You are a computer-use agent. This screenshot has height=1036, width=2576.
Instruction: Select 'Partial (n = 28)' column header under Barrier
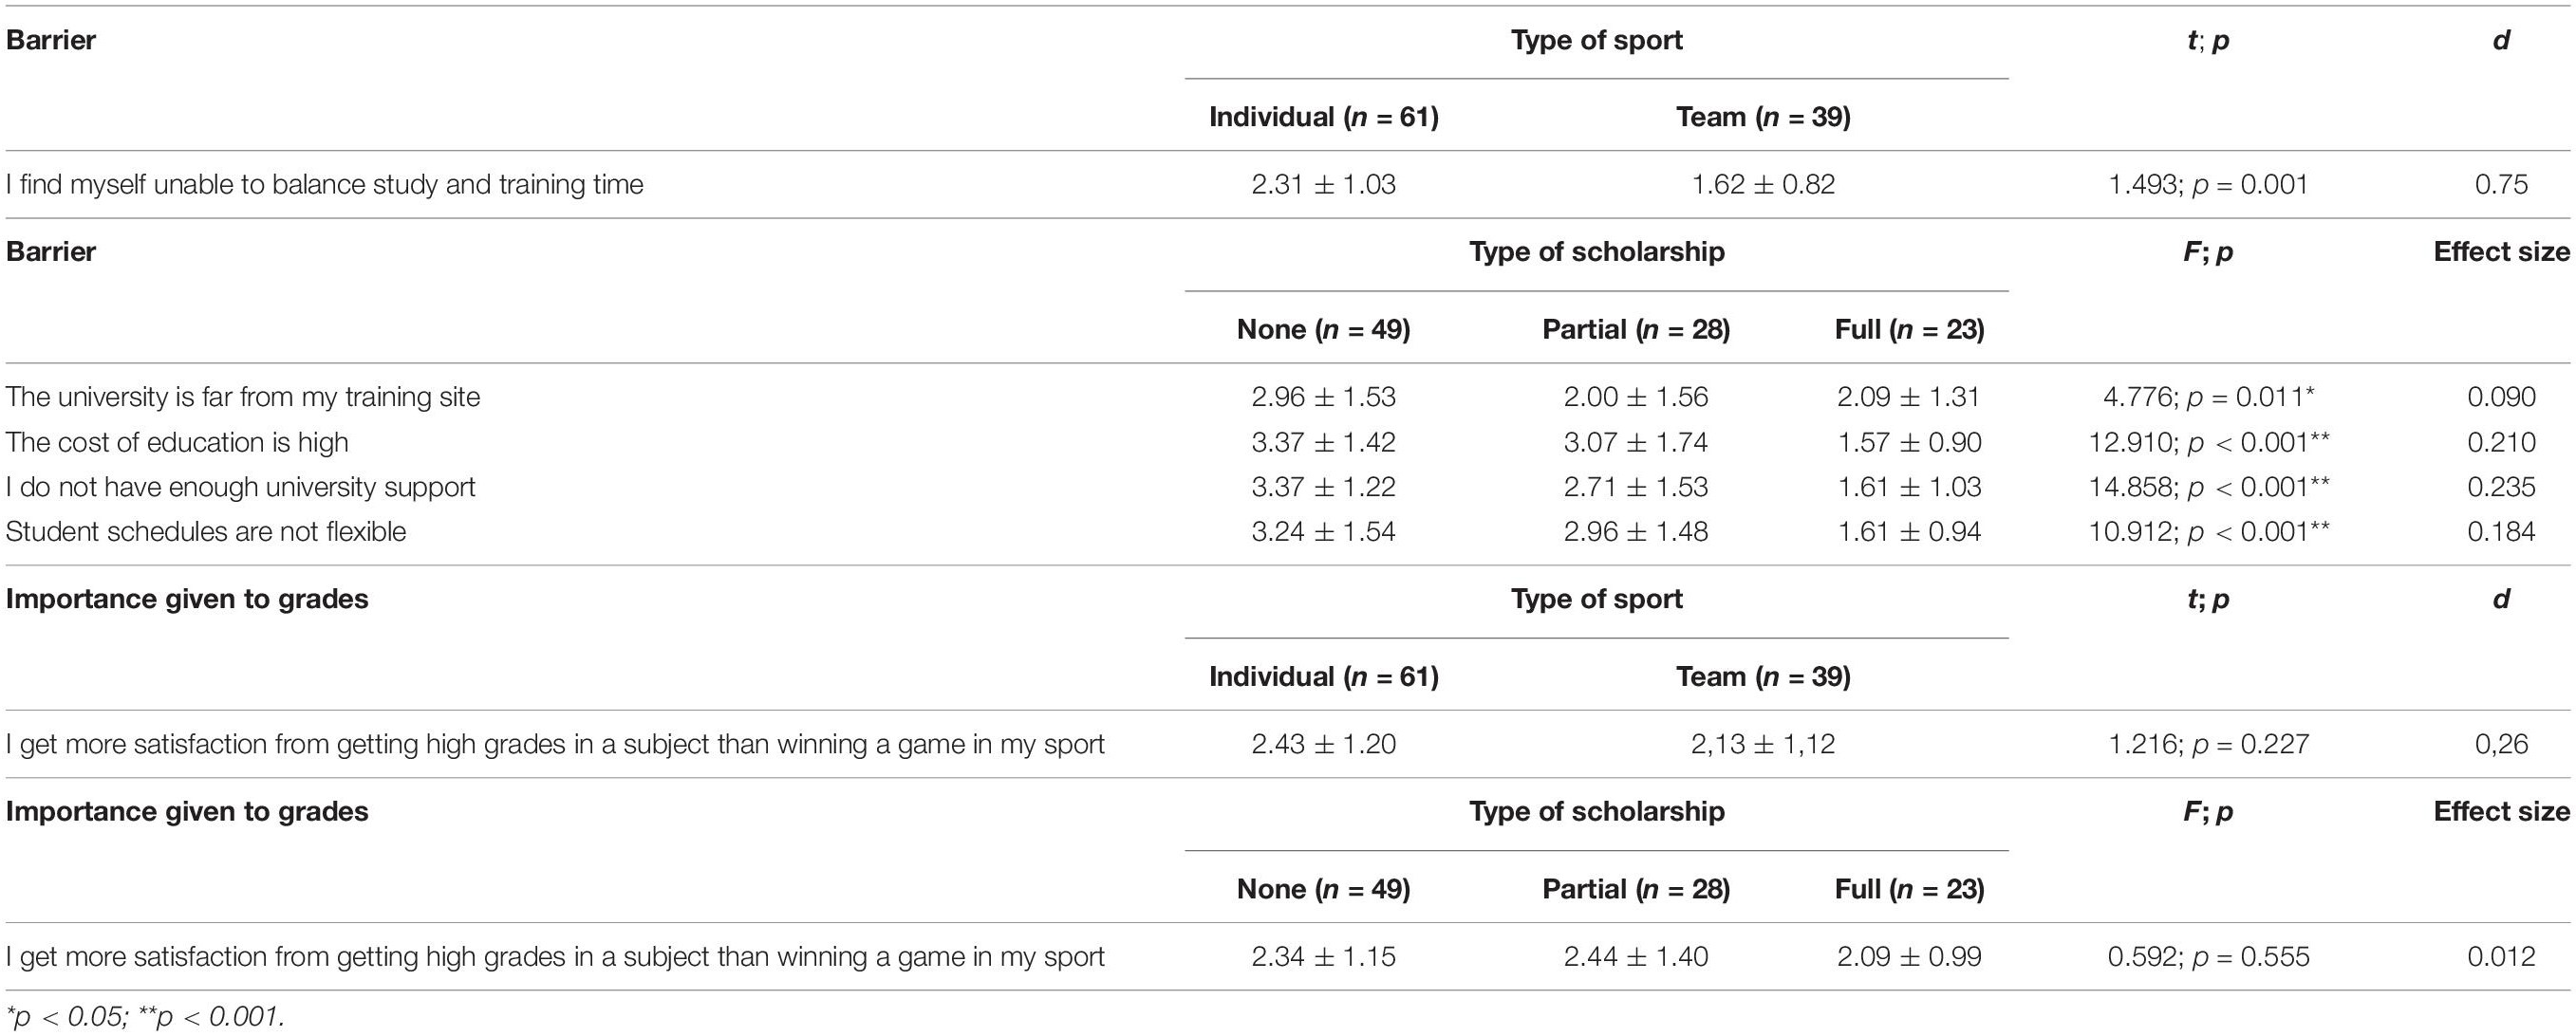pyautogui.click(x=1636, y=329)
